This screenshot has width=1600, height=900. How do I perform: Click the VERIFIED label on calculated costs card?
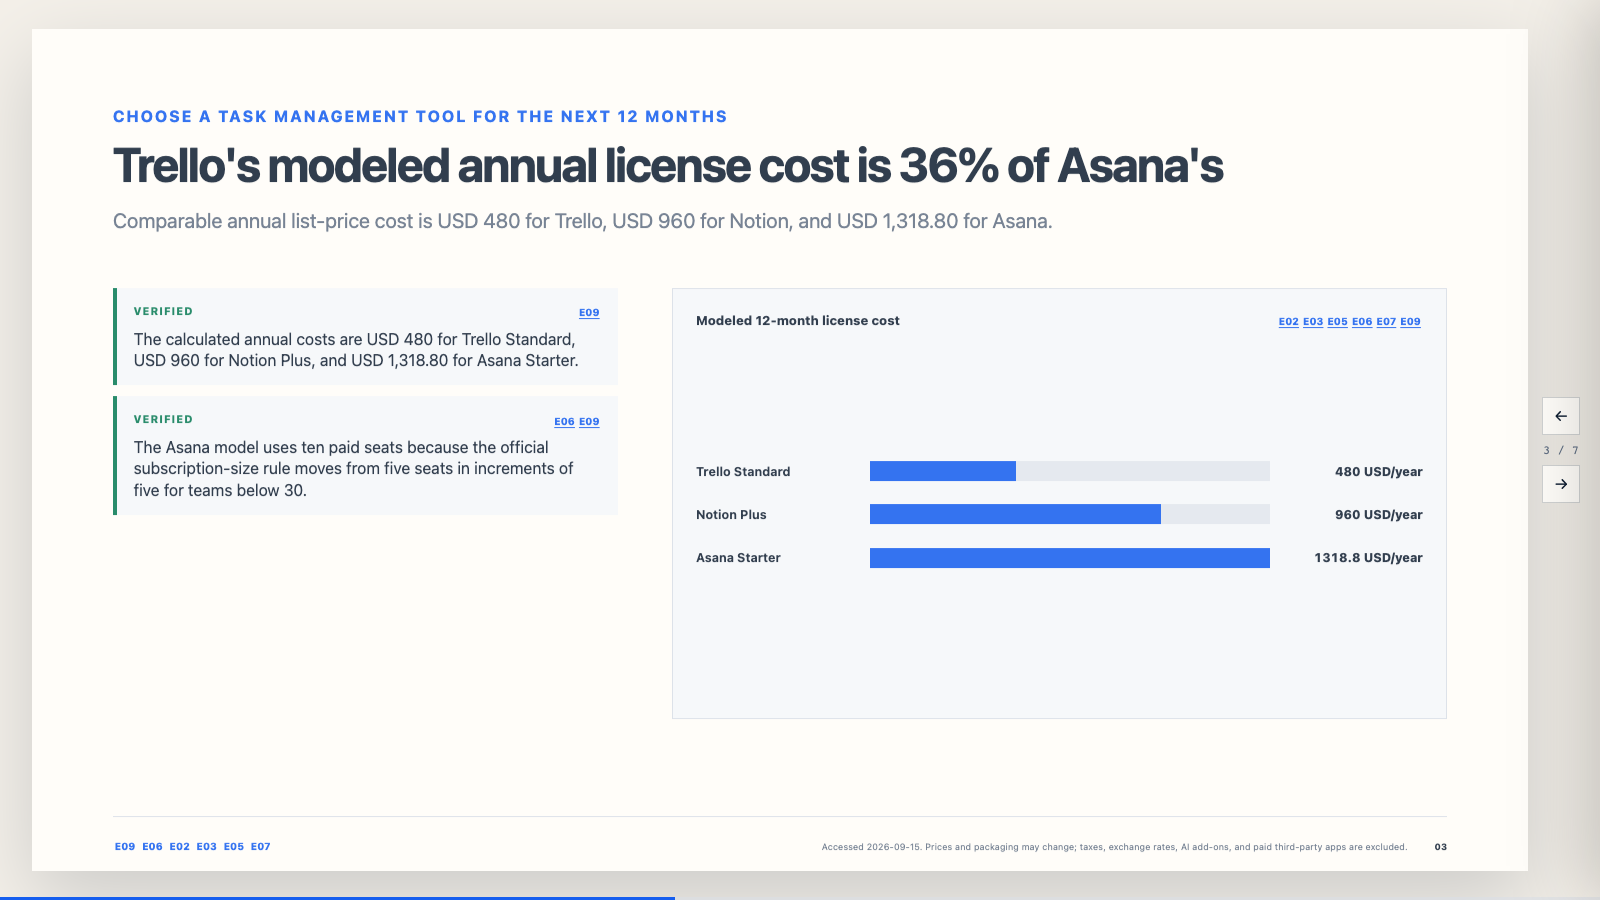163,312
